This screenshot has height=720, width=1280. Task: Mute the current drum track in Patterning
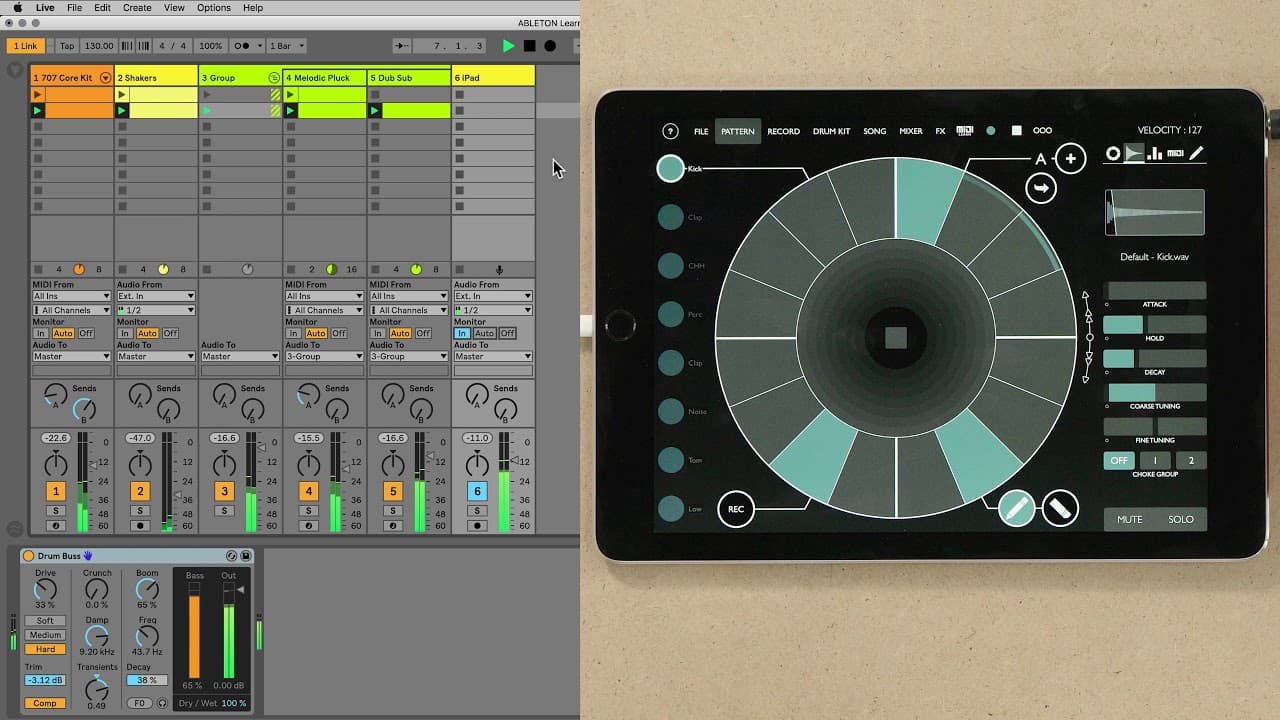pyautogui.click(x=1128, y=519)
